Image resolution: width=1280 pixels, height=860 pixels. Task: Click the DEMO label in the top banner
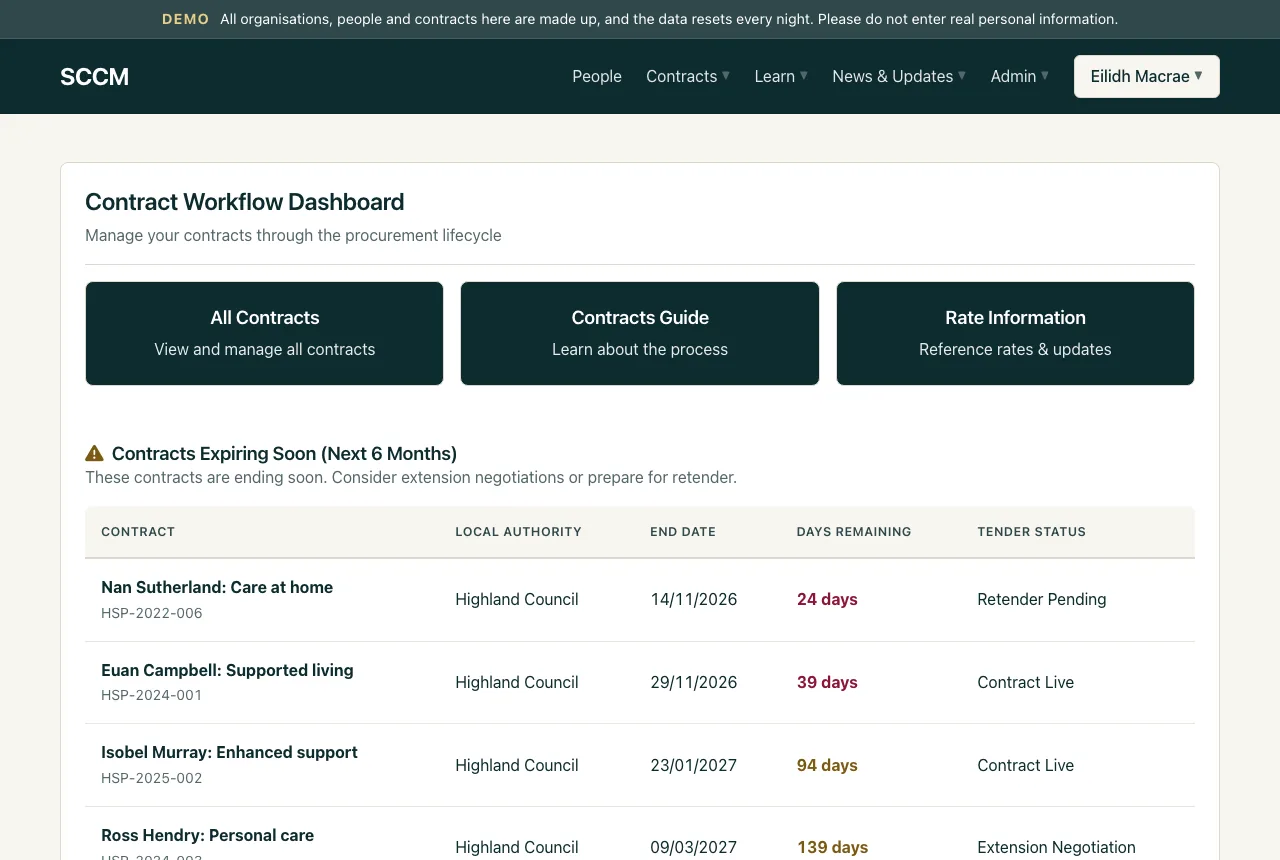185,19
